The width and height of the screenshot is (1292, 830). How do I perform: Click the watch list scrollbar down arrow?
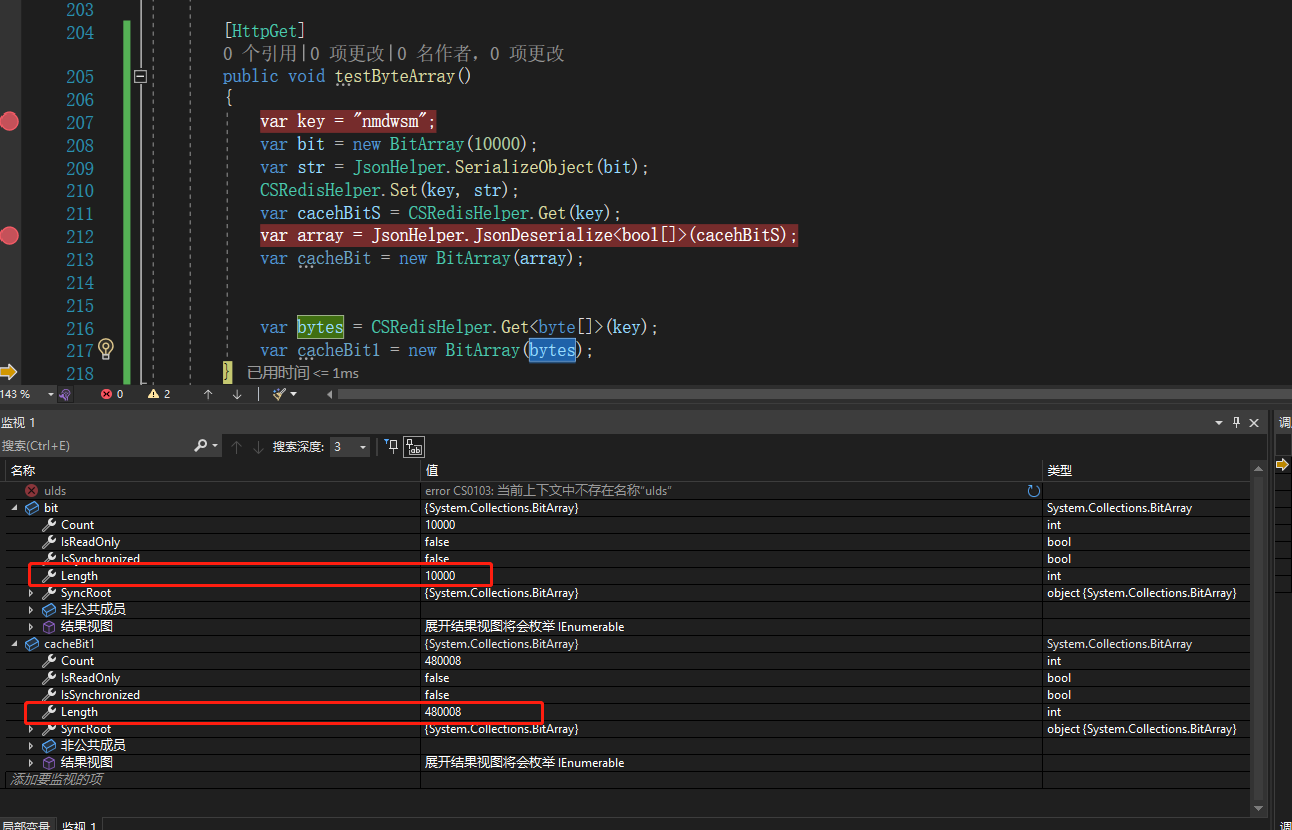1258,808
